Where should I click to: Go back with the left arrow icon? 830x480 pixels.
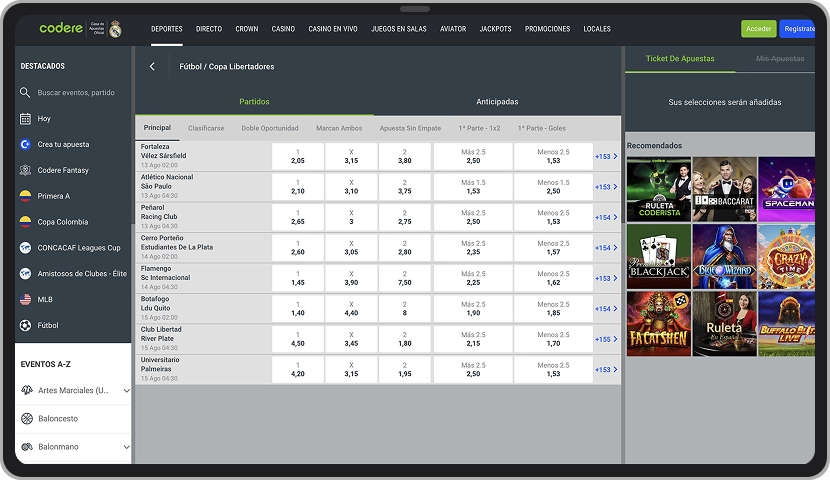(x=152, y=66)
